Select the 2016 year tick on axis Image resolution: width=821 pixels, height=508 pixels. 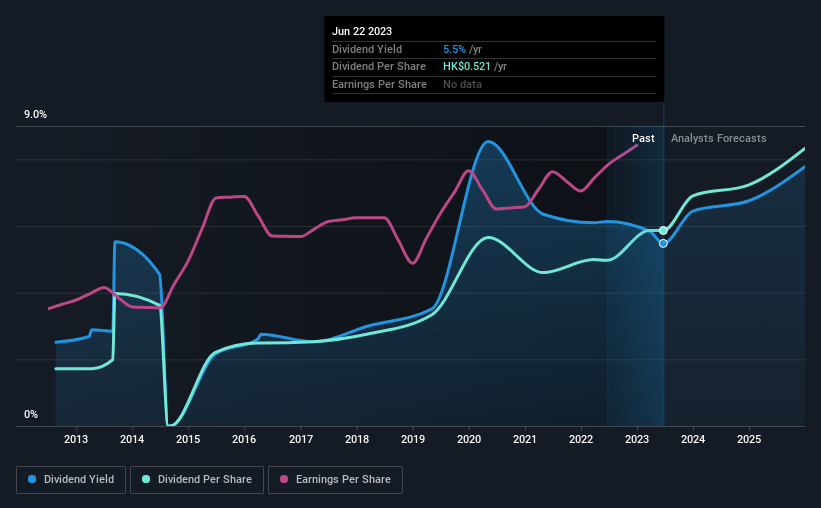(x=244, y=439)
